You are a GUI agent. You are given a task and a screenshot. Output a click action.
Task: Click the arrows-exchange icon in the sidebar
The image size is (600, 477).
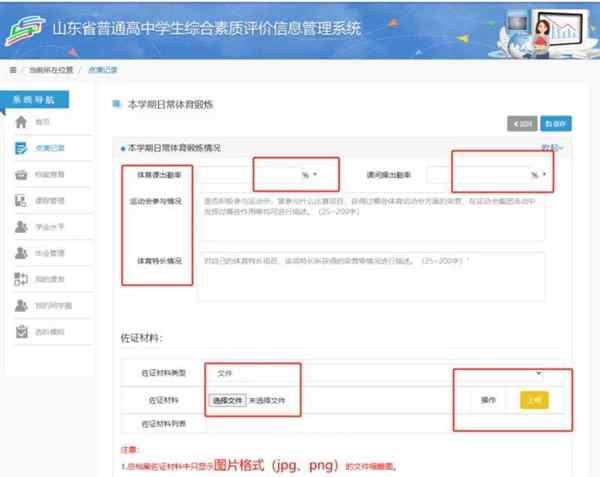point(21,279)
